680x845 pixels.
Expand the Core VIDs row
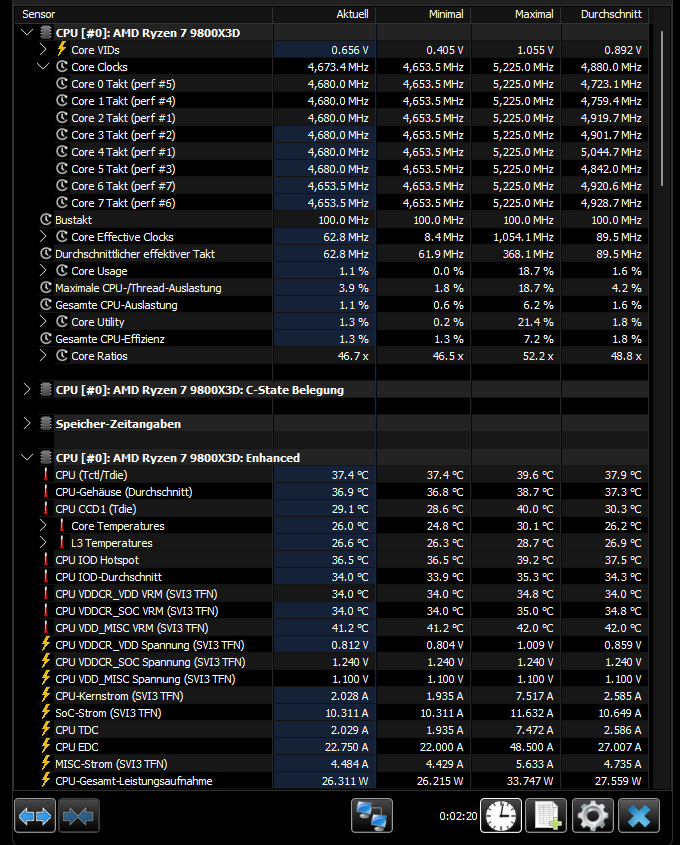[x=43, y=50]
